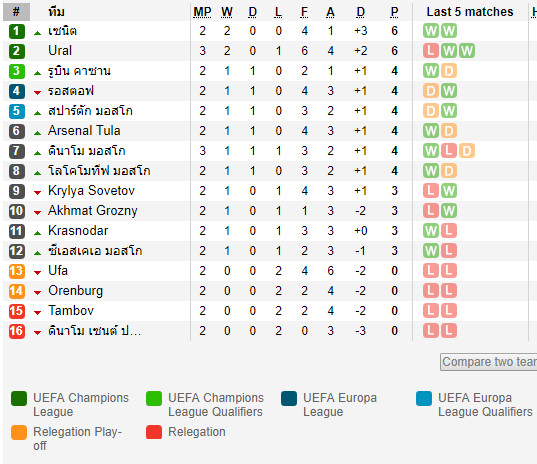Click Tambov's second loss result icon

click(x=449, y=311)
